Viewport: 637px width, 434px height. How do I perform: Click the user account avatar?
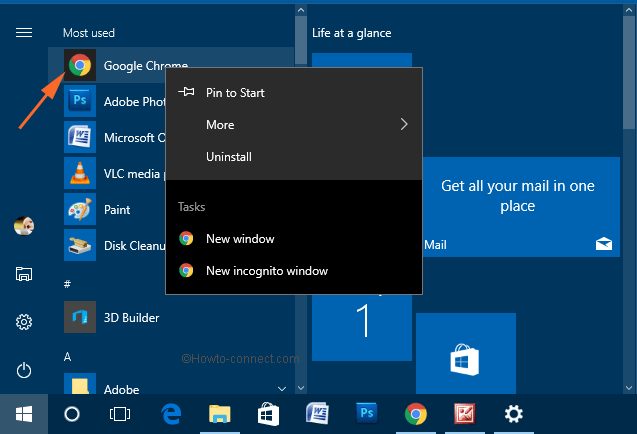(x=24, y=226)
